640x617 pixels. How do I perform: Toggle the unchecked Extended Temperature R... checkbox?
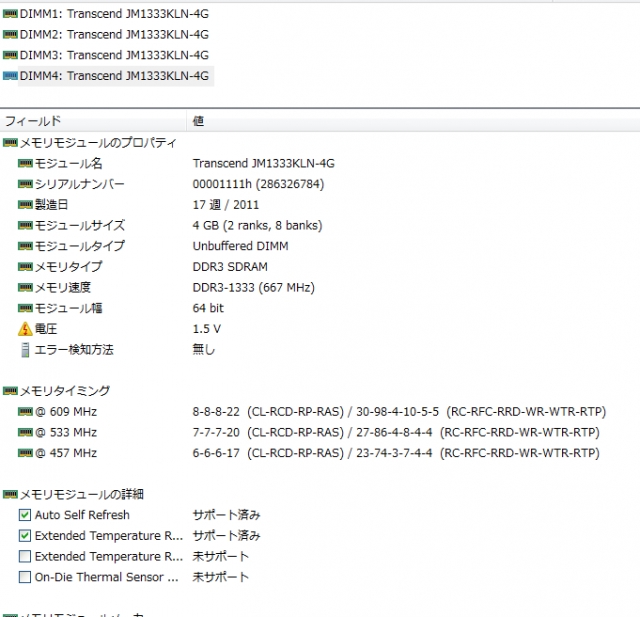[x=25, y=557]
